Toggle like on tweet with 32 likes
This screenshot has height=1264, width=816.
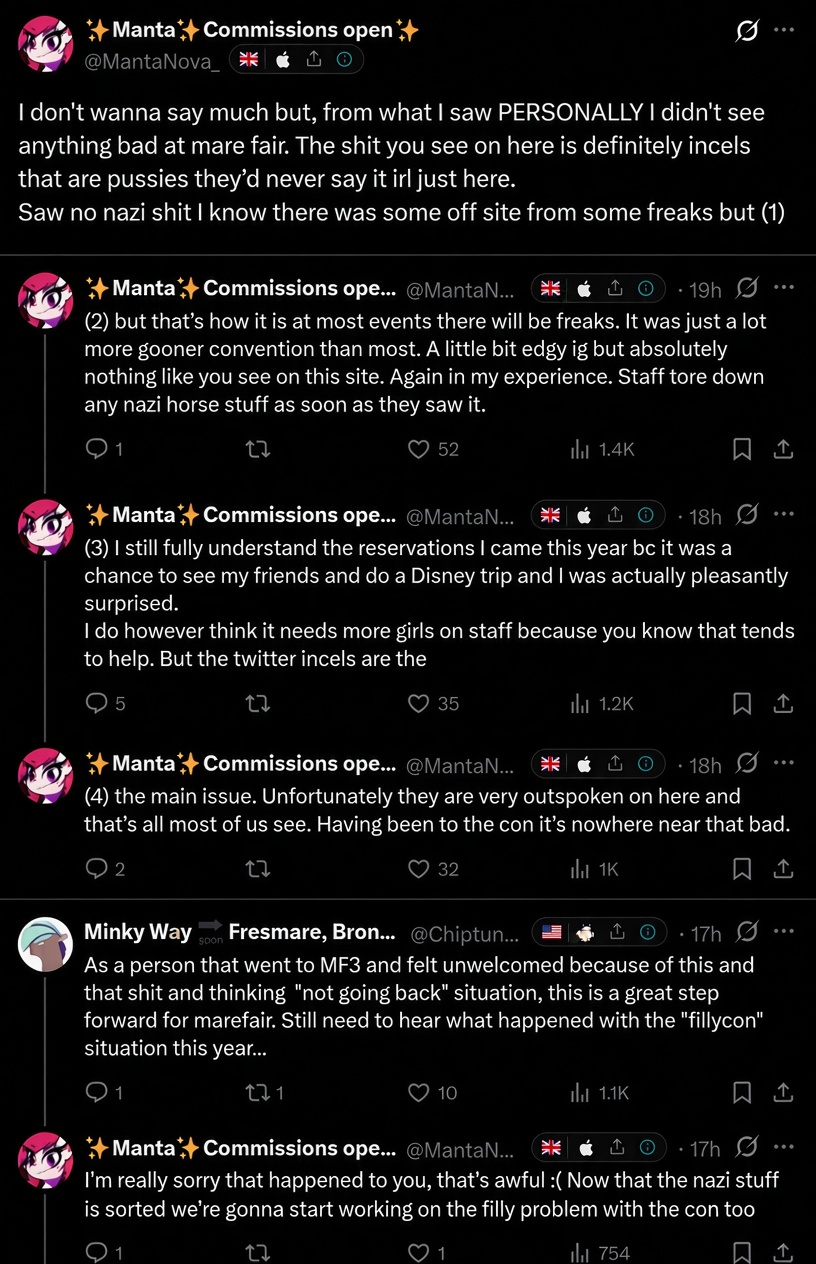click(x=419, y=869)
